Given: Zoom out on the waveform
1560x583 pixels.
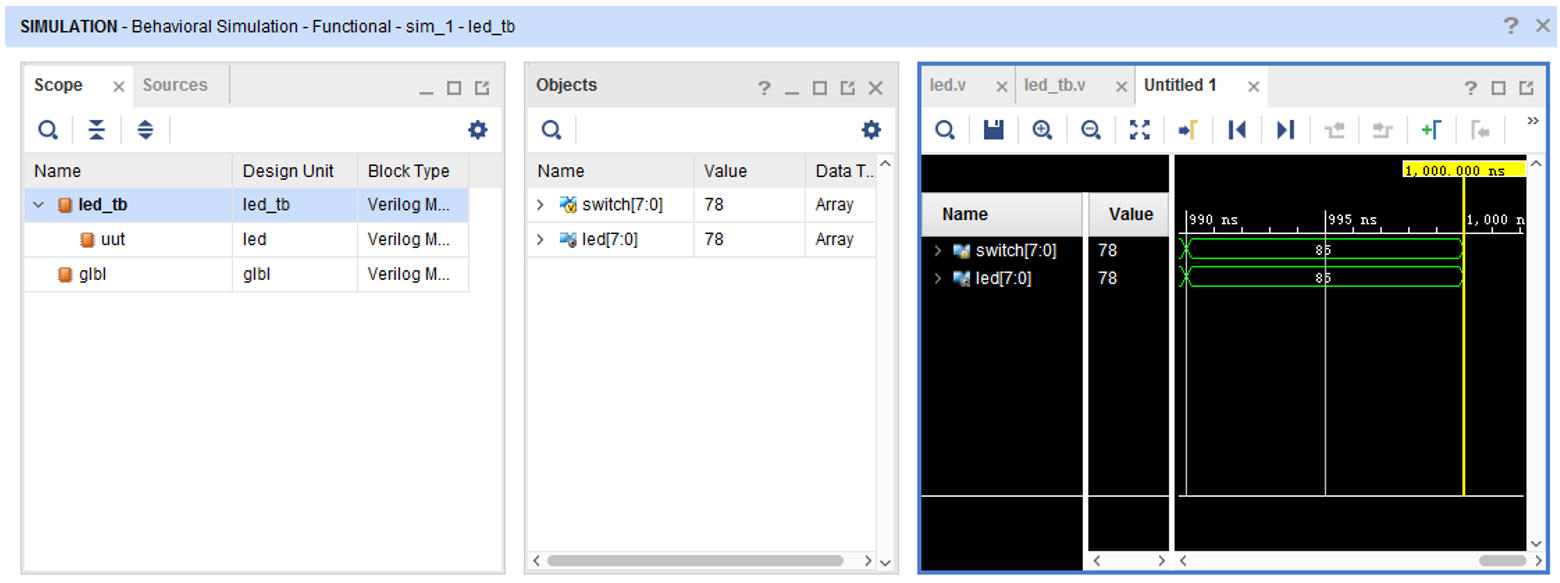Looking at the screenshot, I should click(1091, 130).
